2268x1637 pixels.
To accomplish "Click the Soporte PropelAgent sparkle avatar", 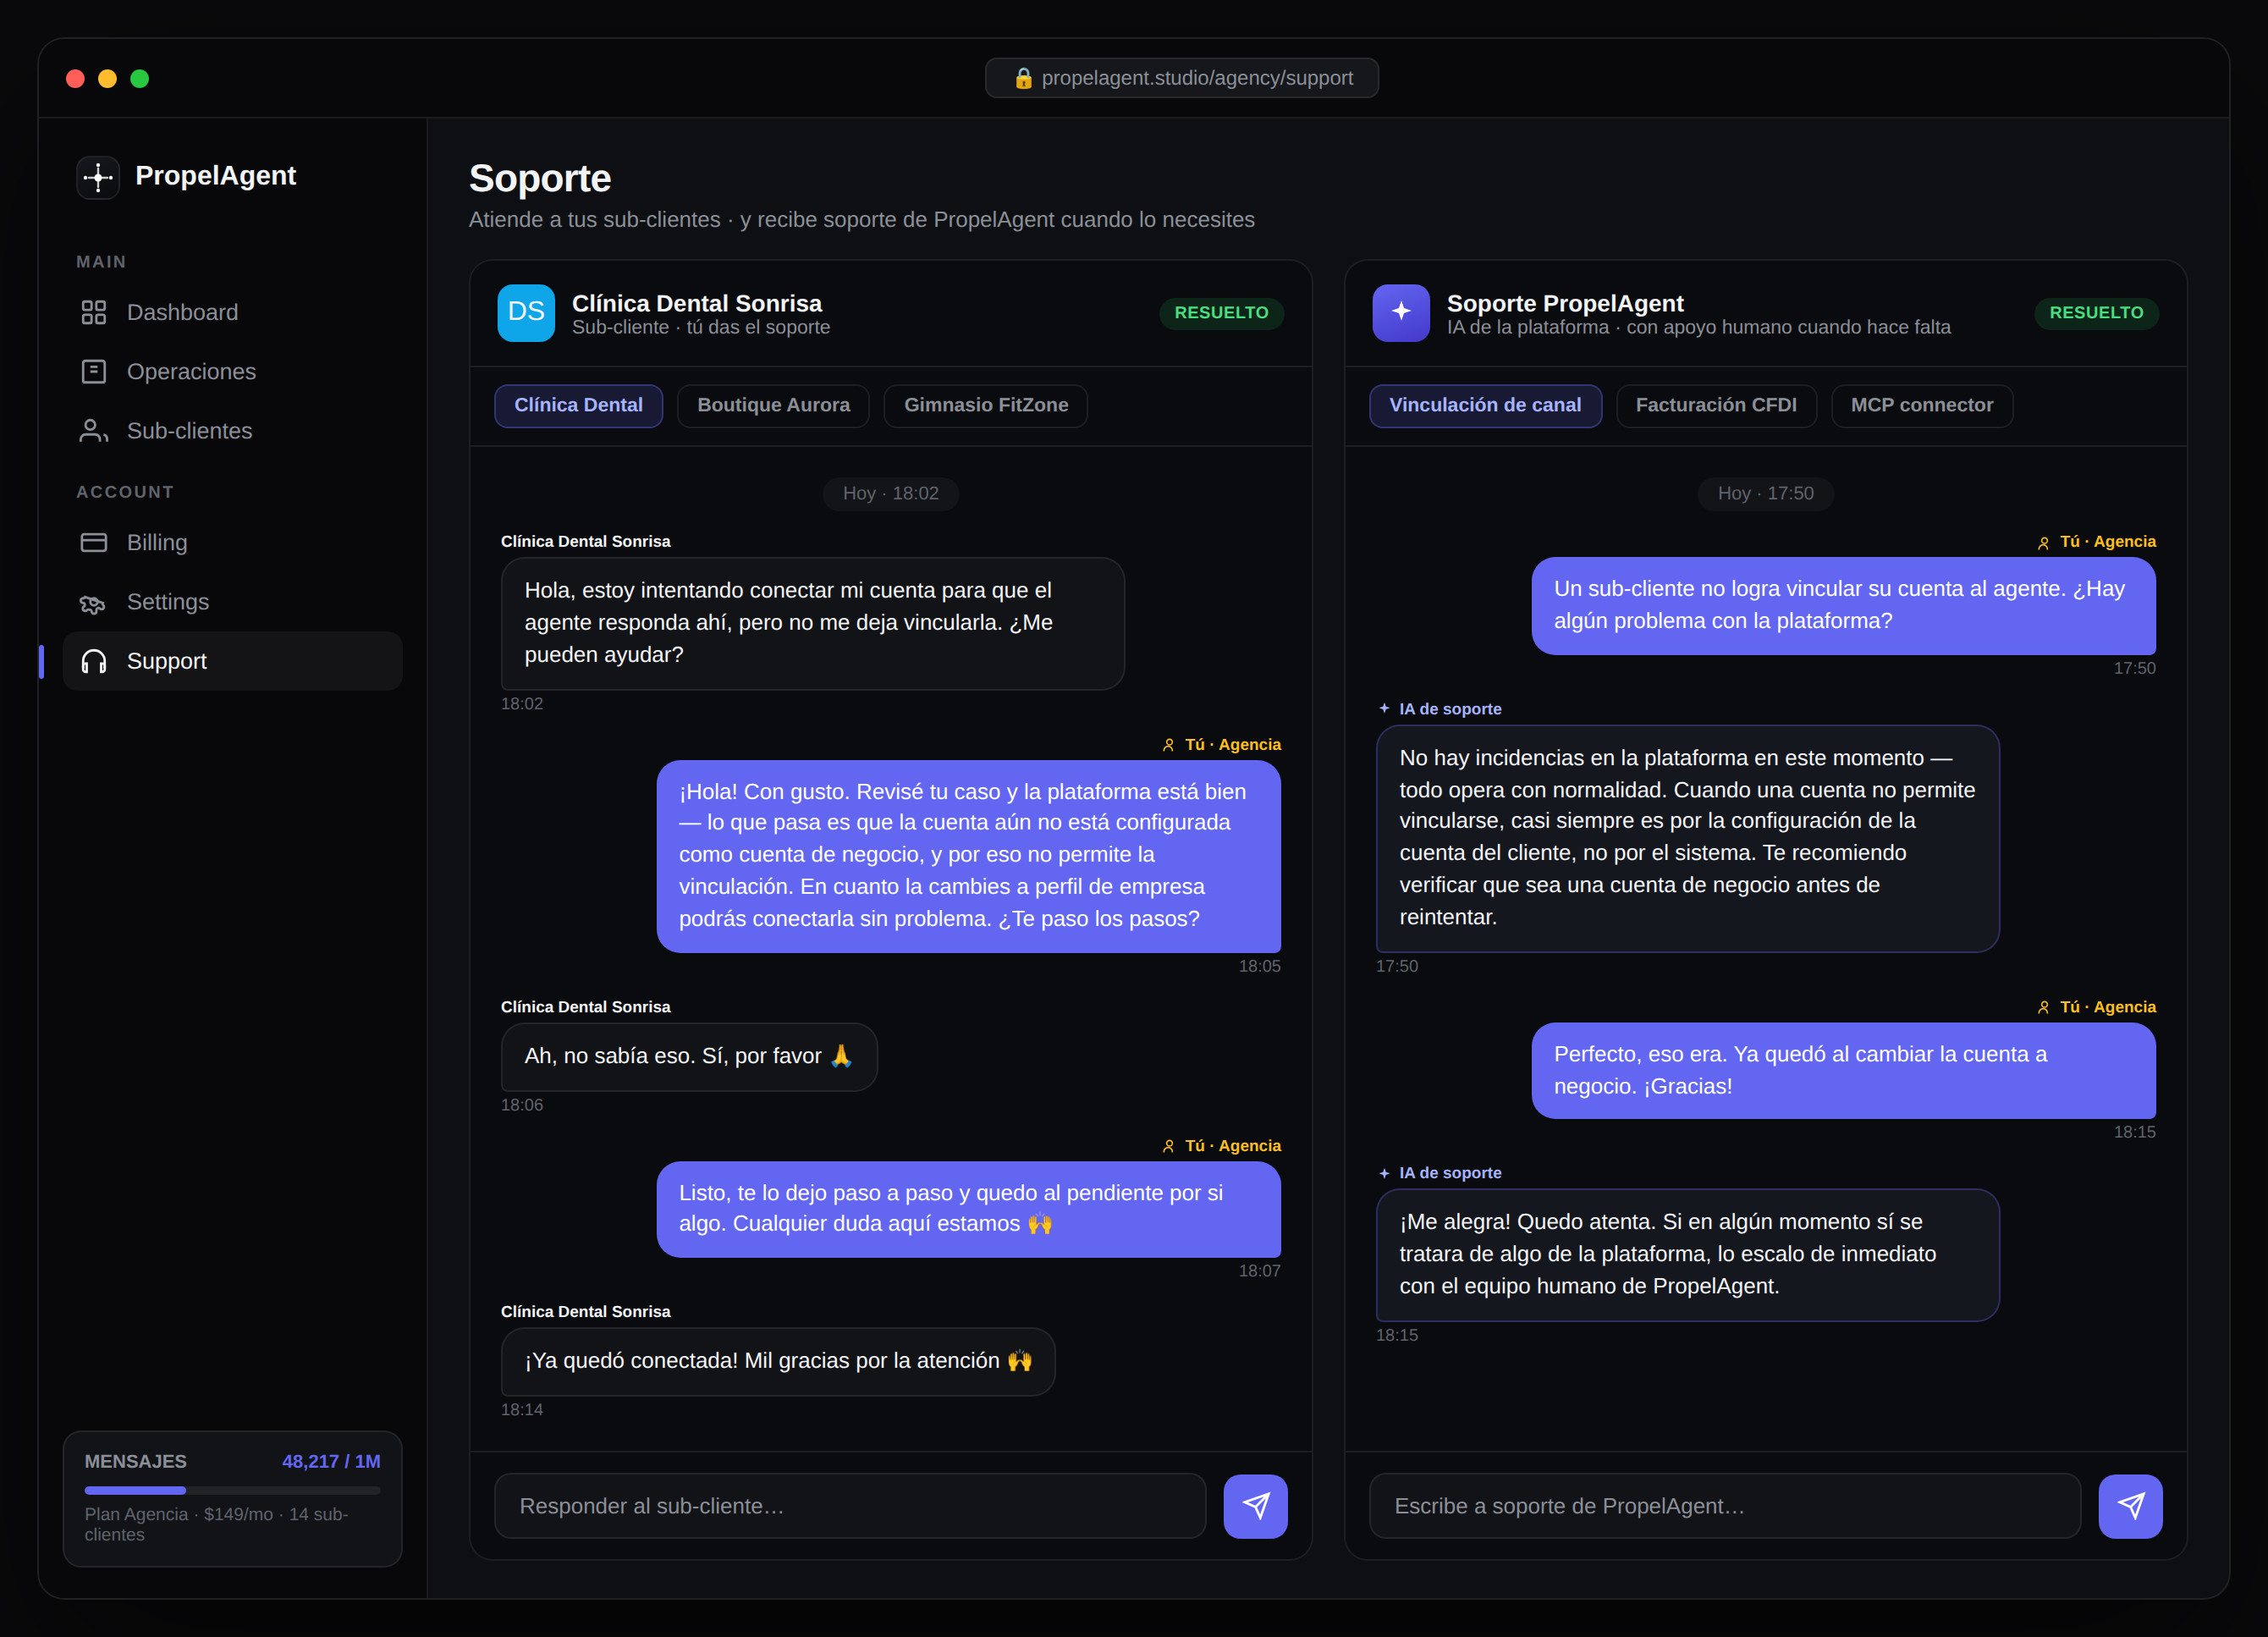I will point(1401,313).
